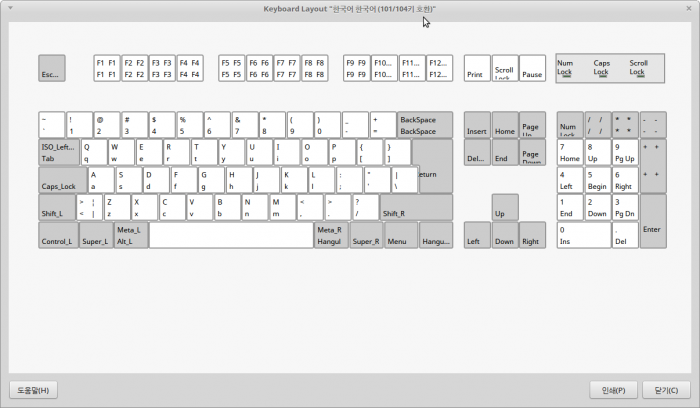Screen dimensions: 700x408
Task: Click the Del key in navigation cluster
Action: click(x=477, y=152)
